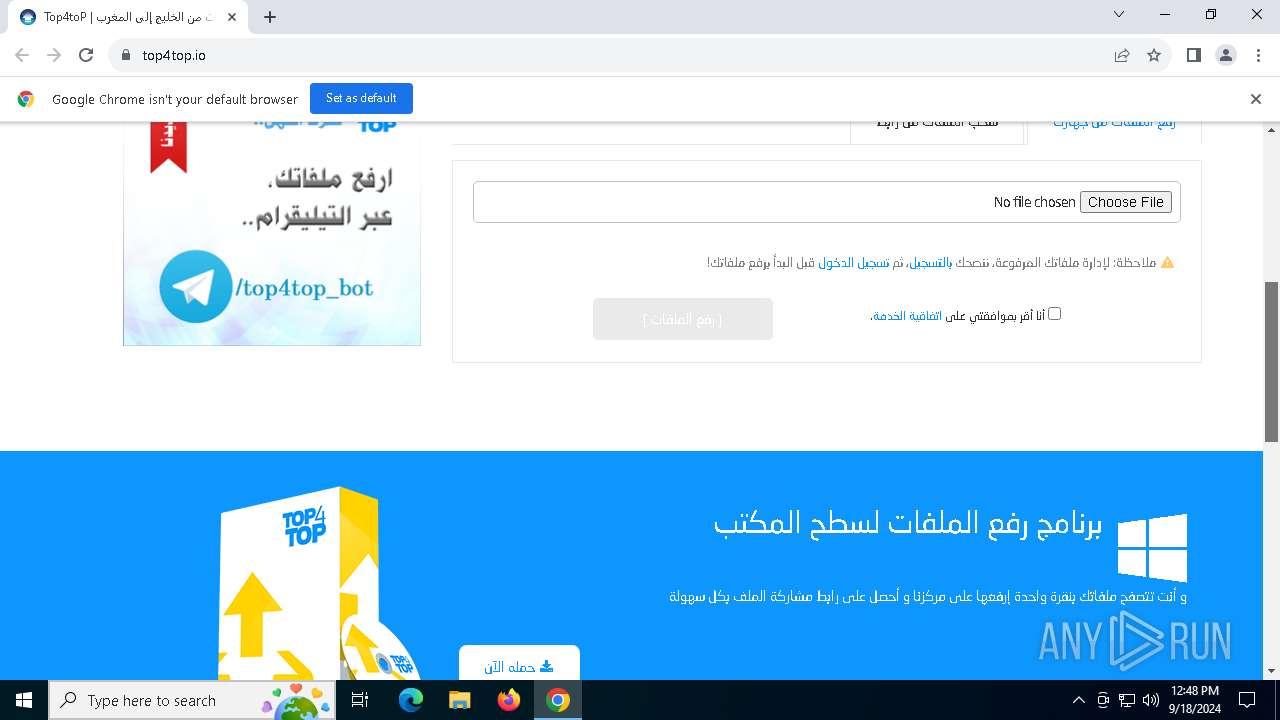Open the notification center
The image size is (1280, 720).
(1247, 700)
